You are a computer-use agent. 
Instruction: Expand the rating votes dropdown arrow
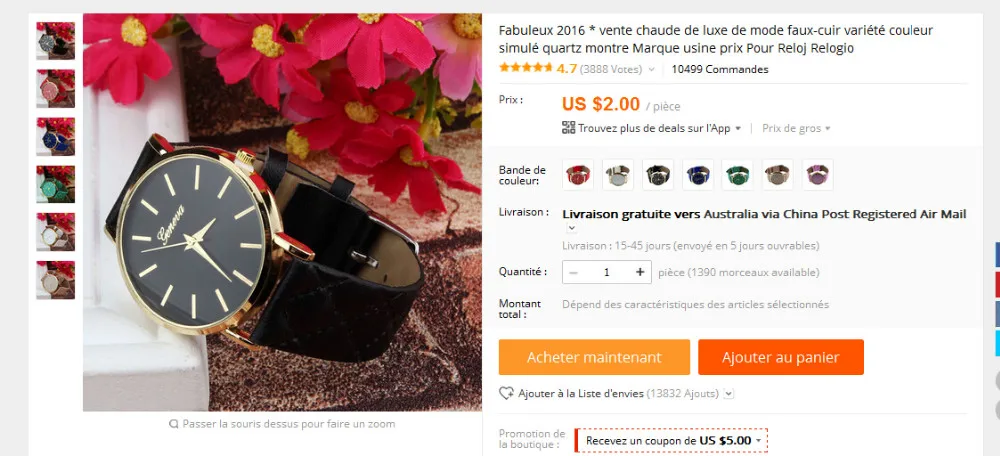coord(651,70)
